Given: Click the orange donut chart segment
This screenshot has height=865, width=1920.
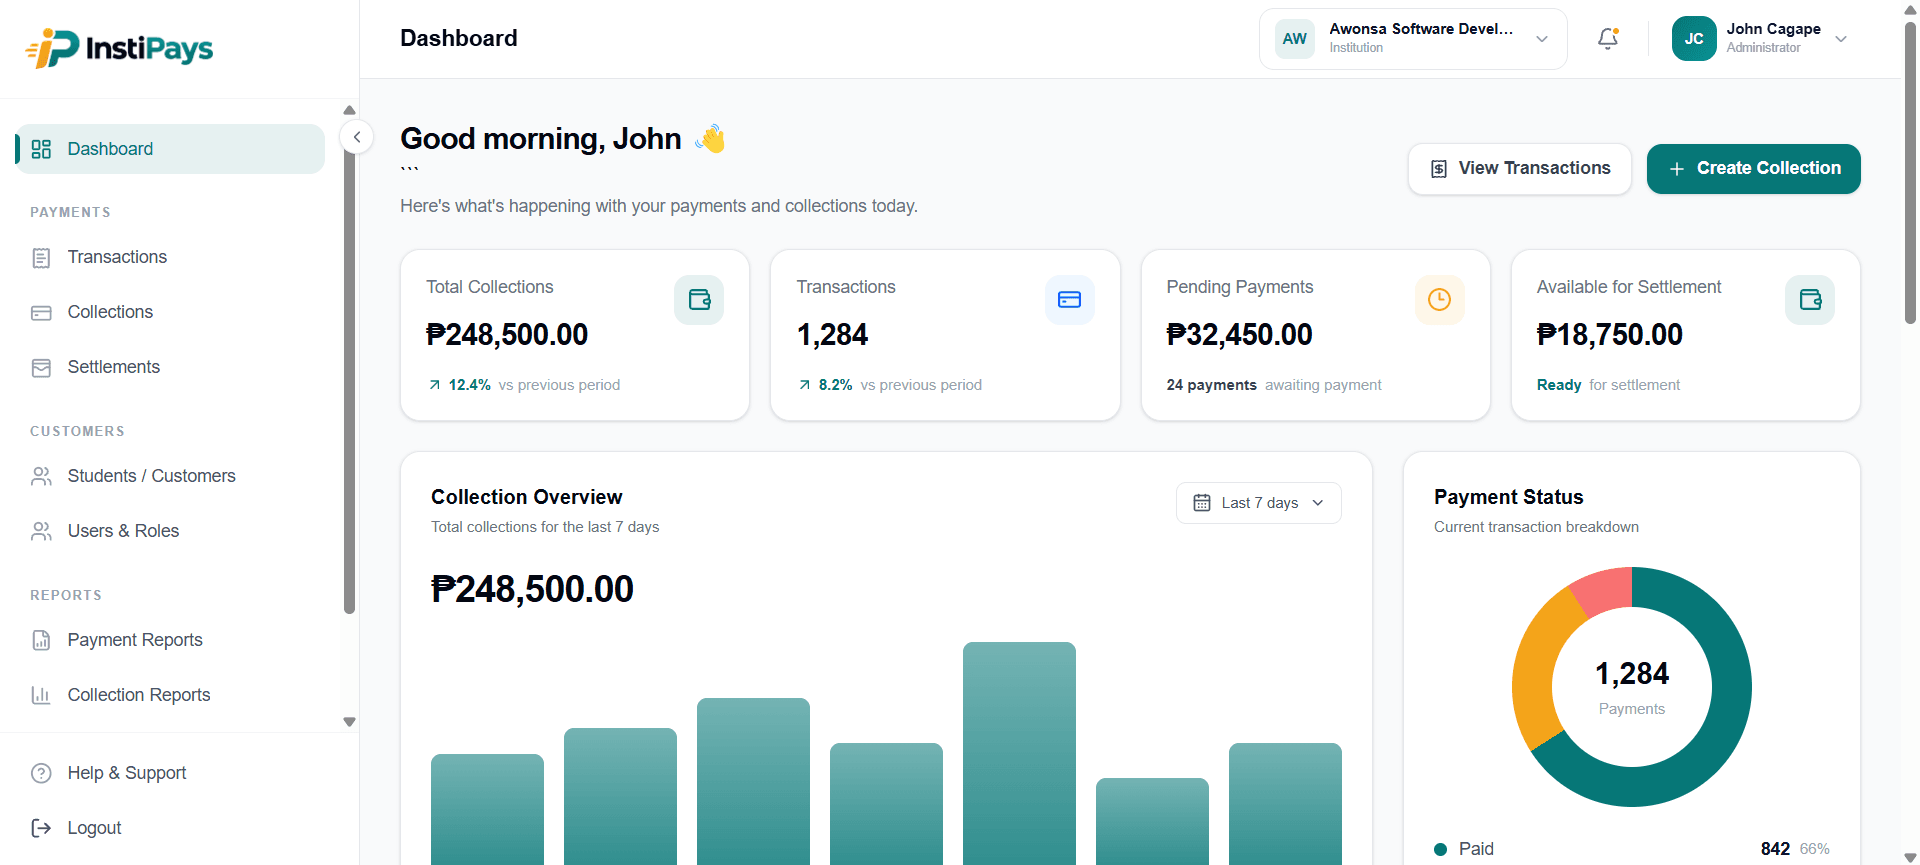Looking at the screenshot, I should [1534, 670].
